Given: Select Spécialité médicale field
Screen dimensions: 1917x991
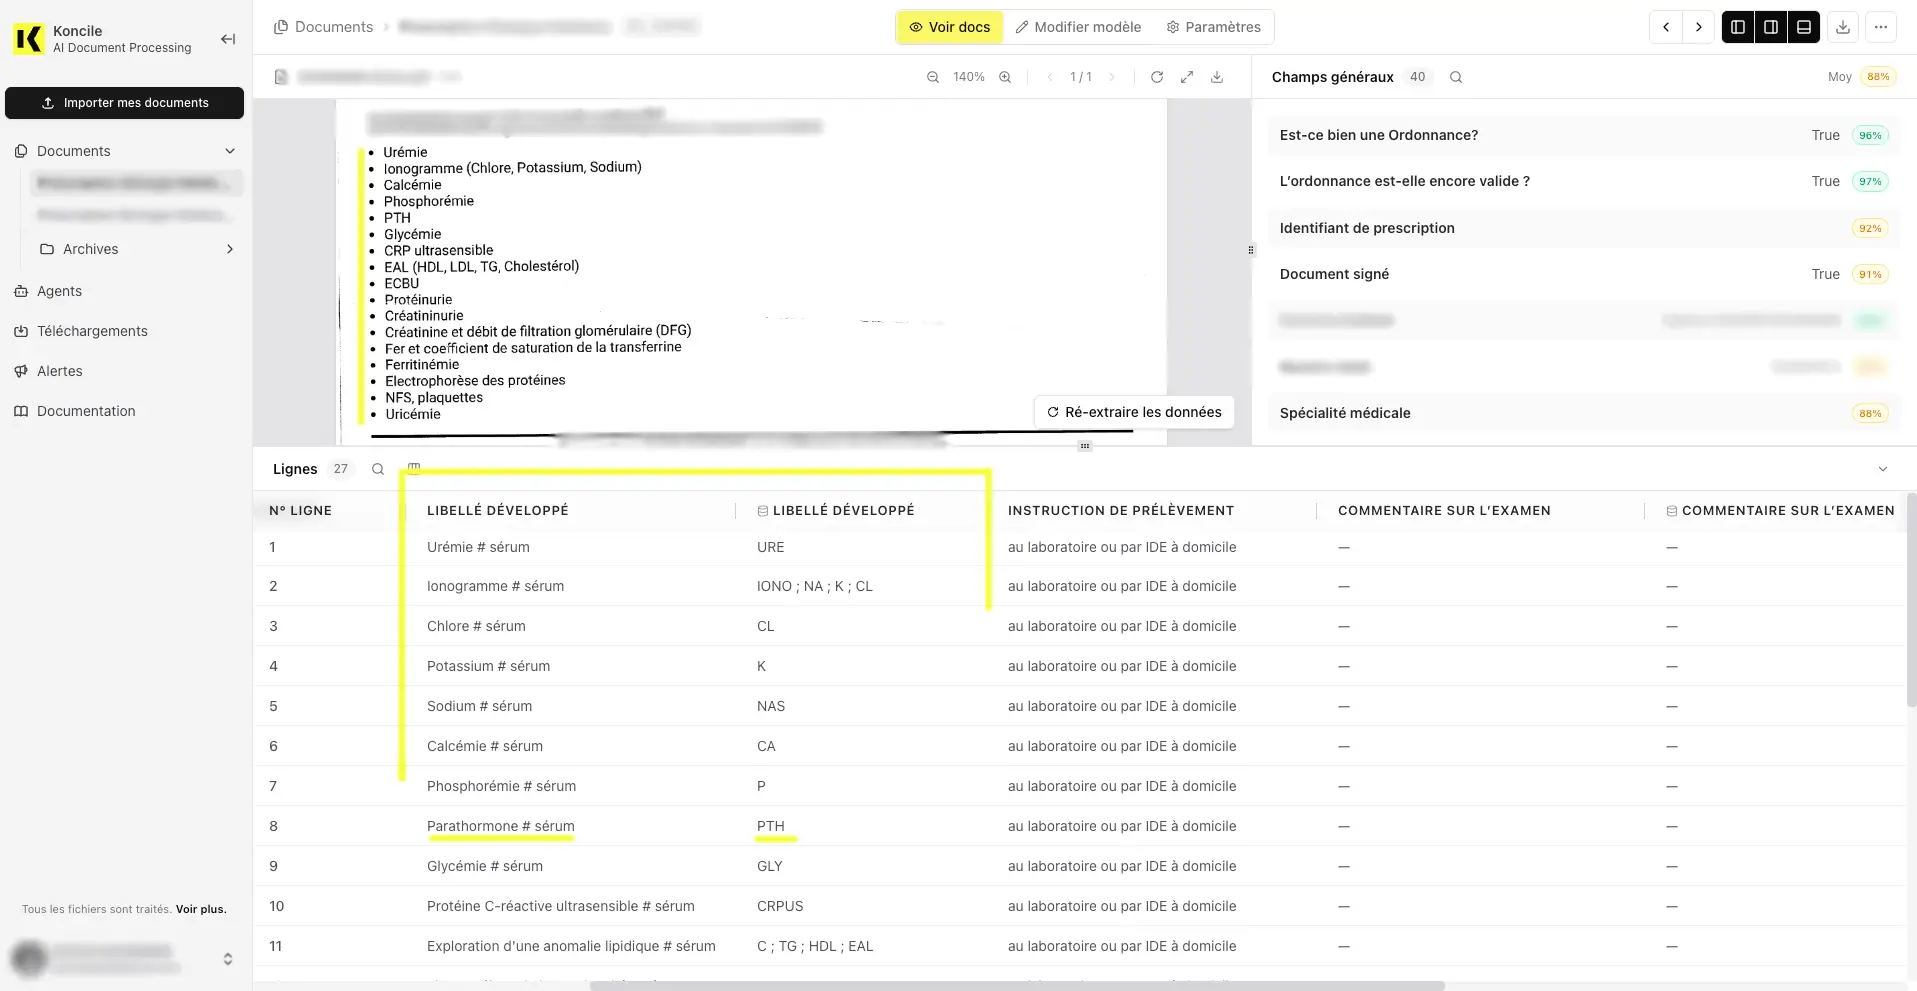Looking at the screenshot, I should [x=1584, y=413].
